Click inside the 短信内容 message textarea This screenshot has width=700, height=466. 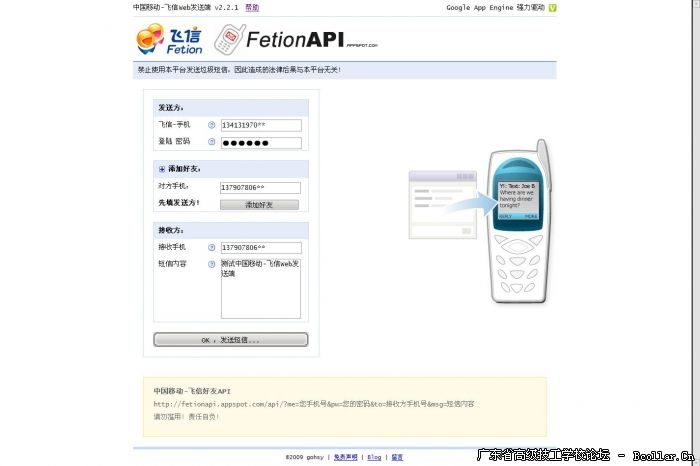pos(261,289)
